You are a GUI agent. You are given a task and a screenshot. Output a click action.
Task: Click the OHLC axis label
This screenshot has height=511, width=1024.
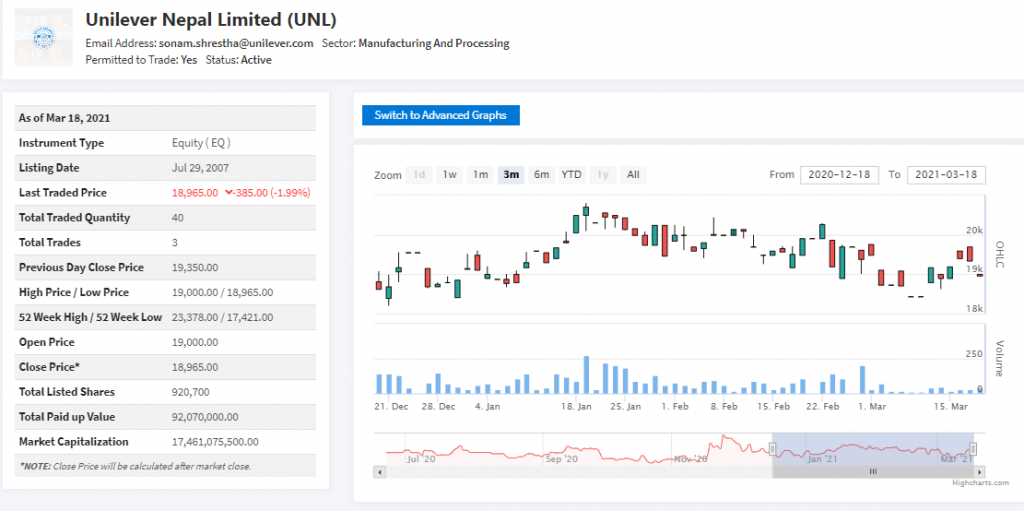click(x=999, y=255)
